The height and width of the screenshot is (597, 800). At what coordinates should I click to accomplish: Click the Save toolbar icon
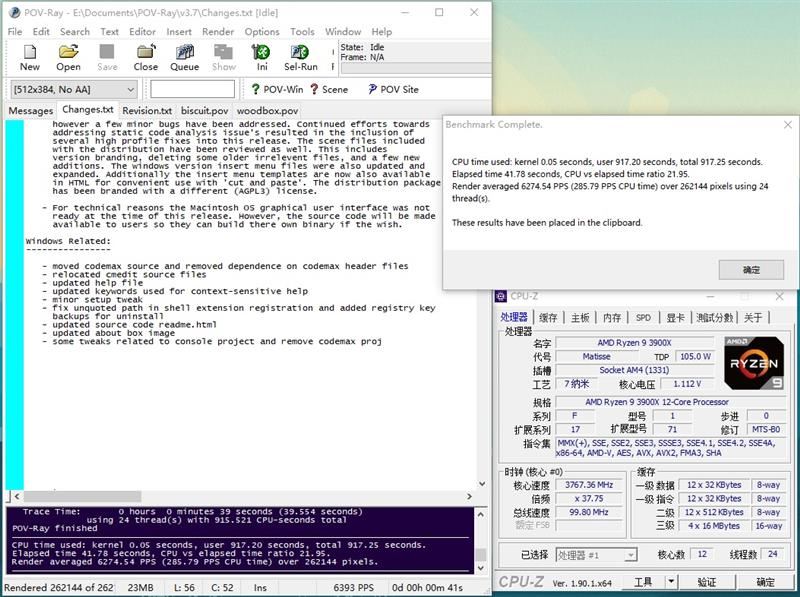(x=107, y=57)
